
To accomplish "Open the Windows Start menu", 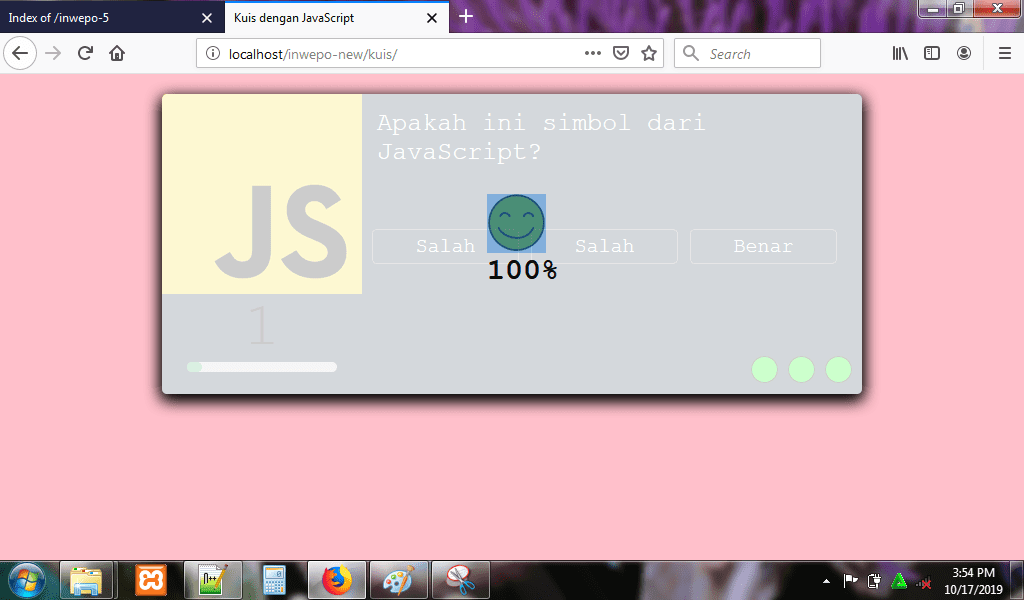I will coord(26,580).
